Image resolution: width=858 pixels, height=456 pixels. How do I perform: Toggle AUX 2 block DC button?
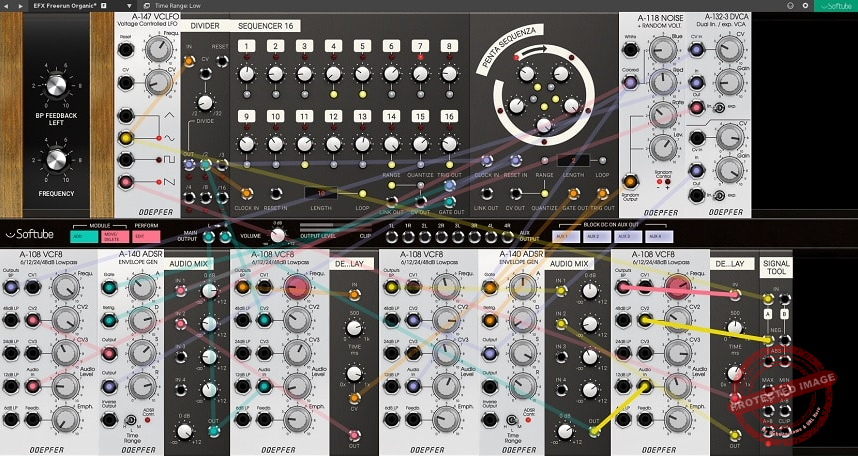coord(597,236)
